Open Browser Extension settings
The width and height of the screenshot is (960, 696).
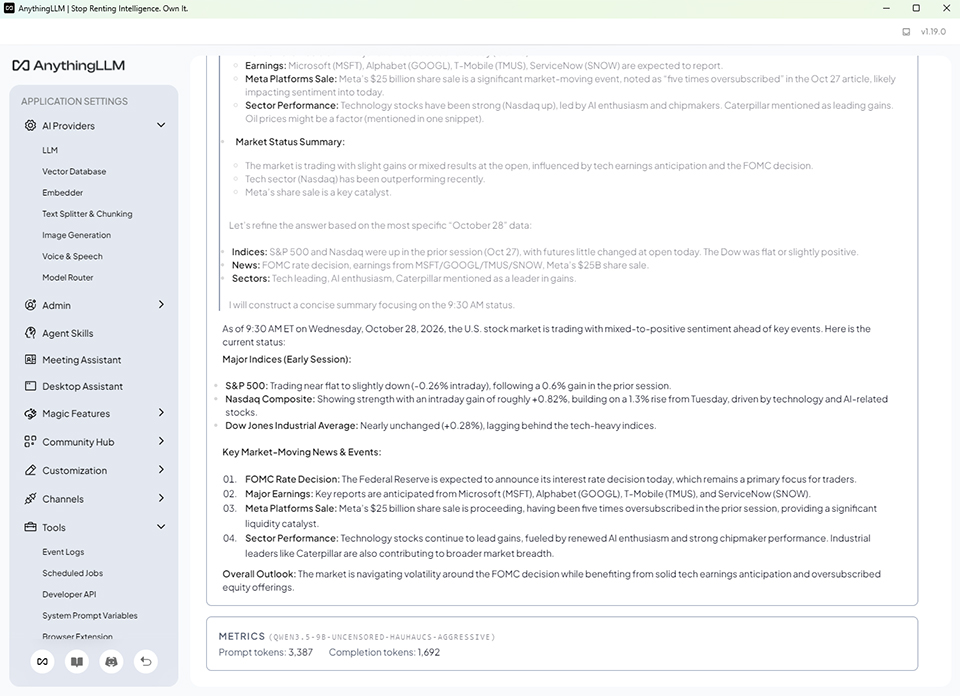77,637
